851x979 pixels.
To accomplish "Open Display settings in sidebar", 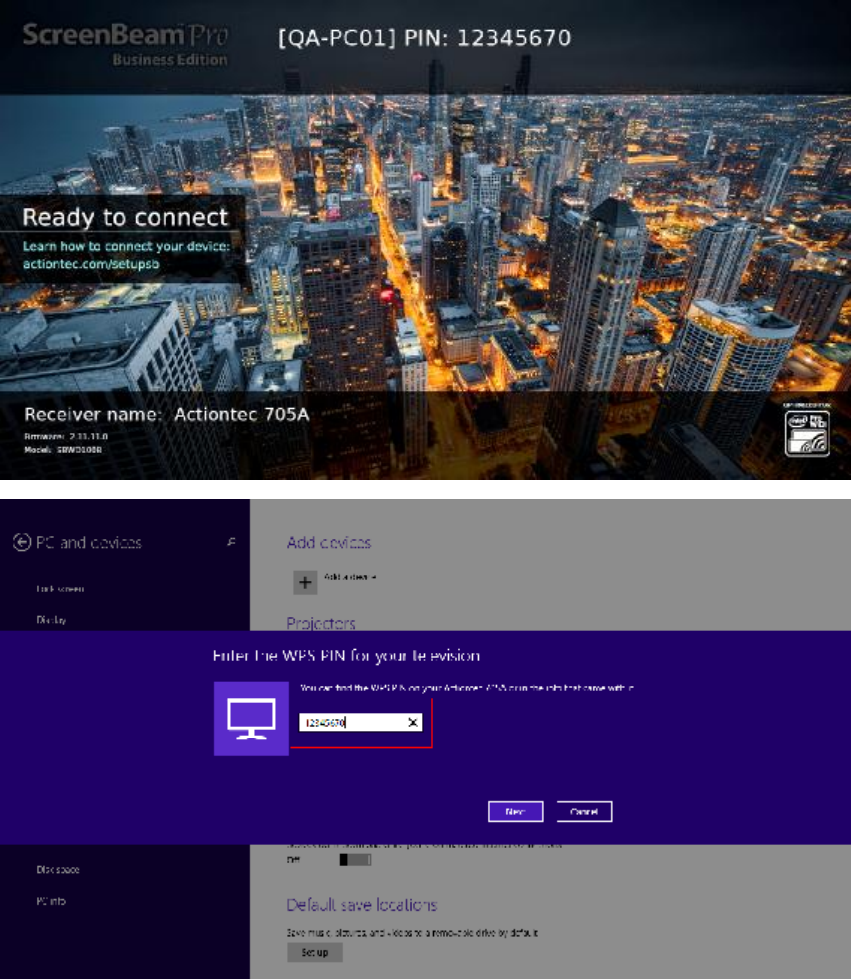I will [x=51, y=620].
